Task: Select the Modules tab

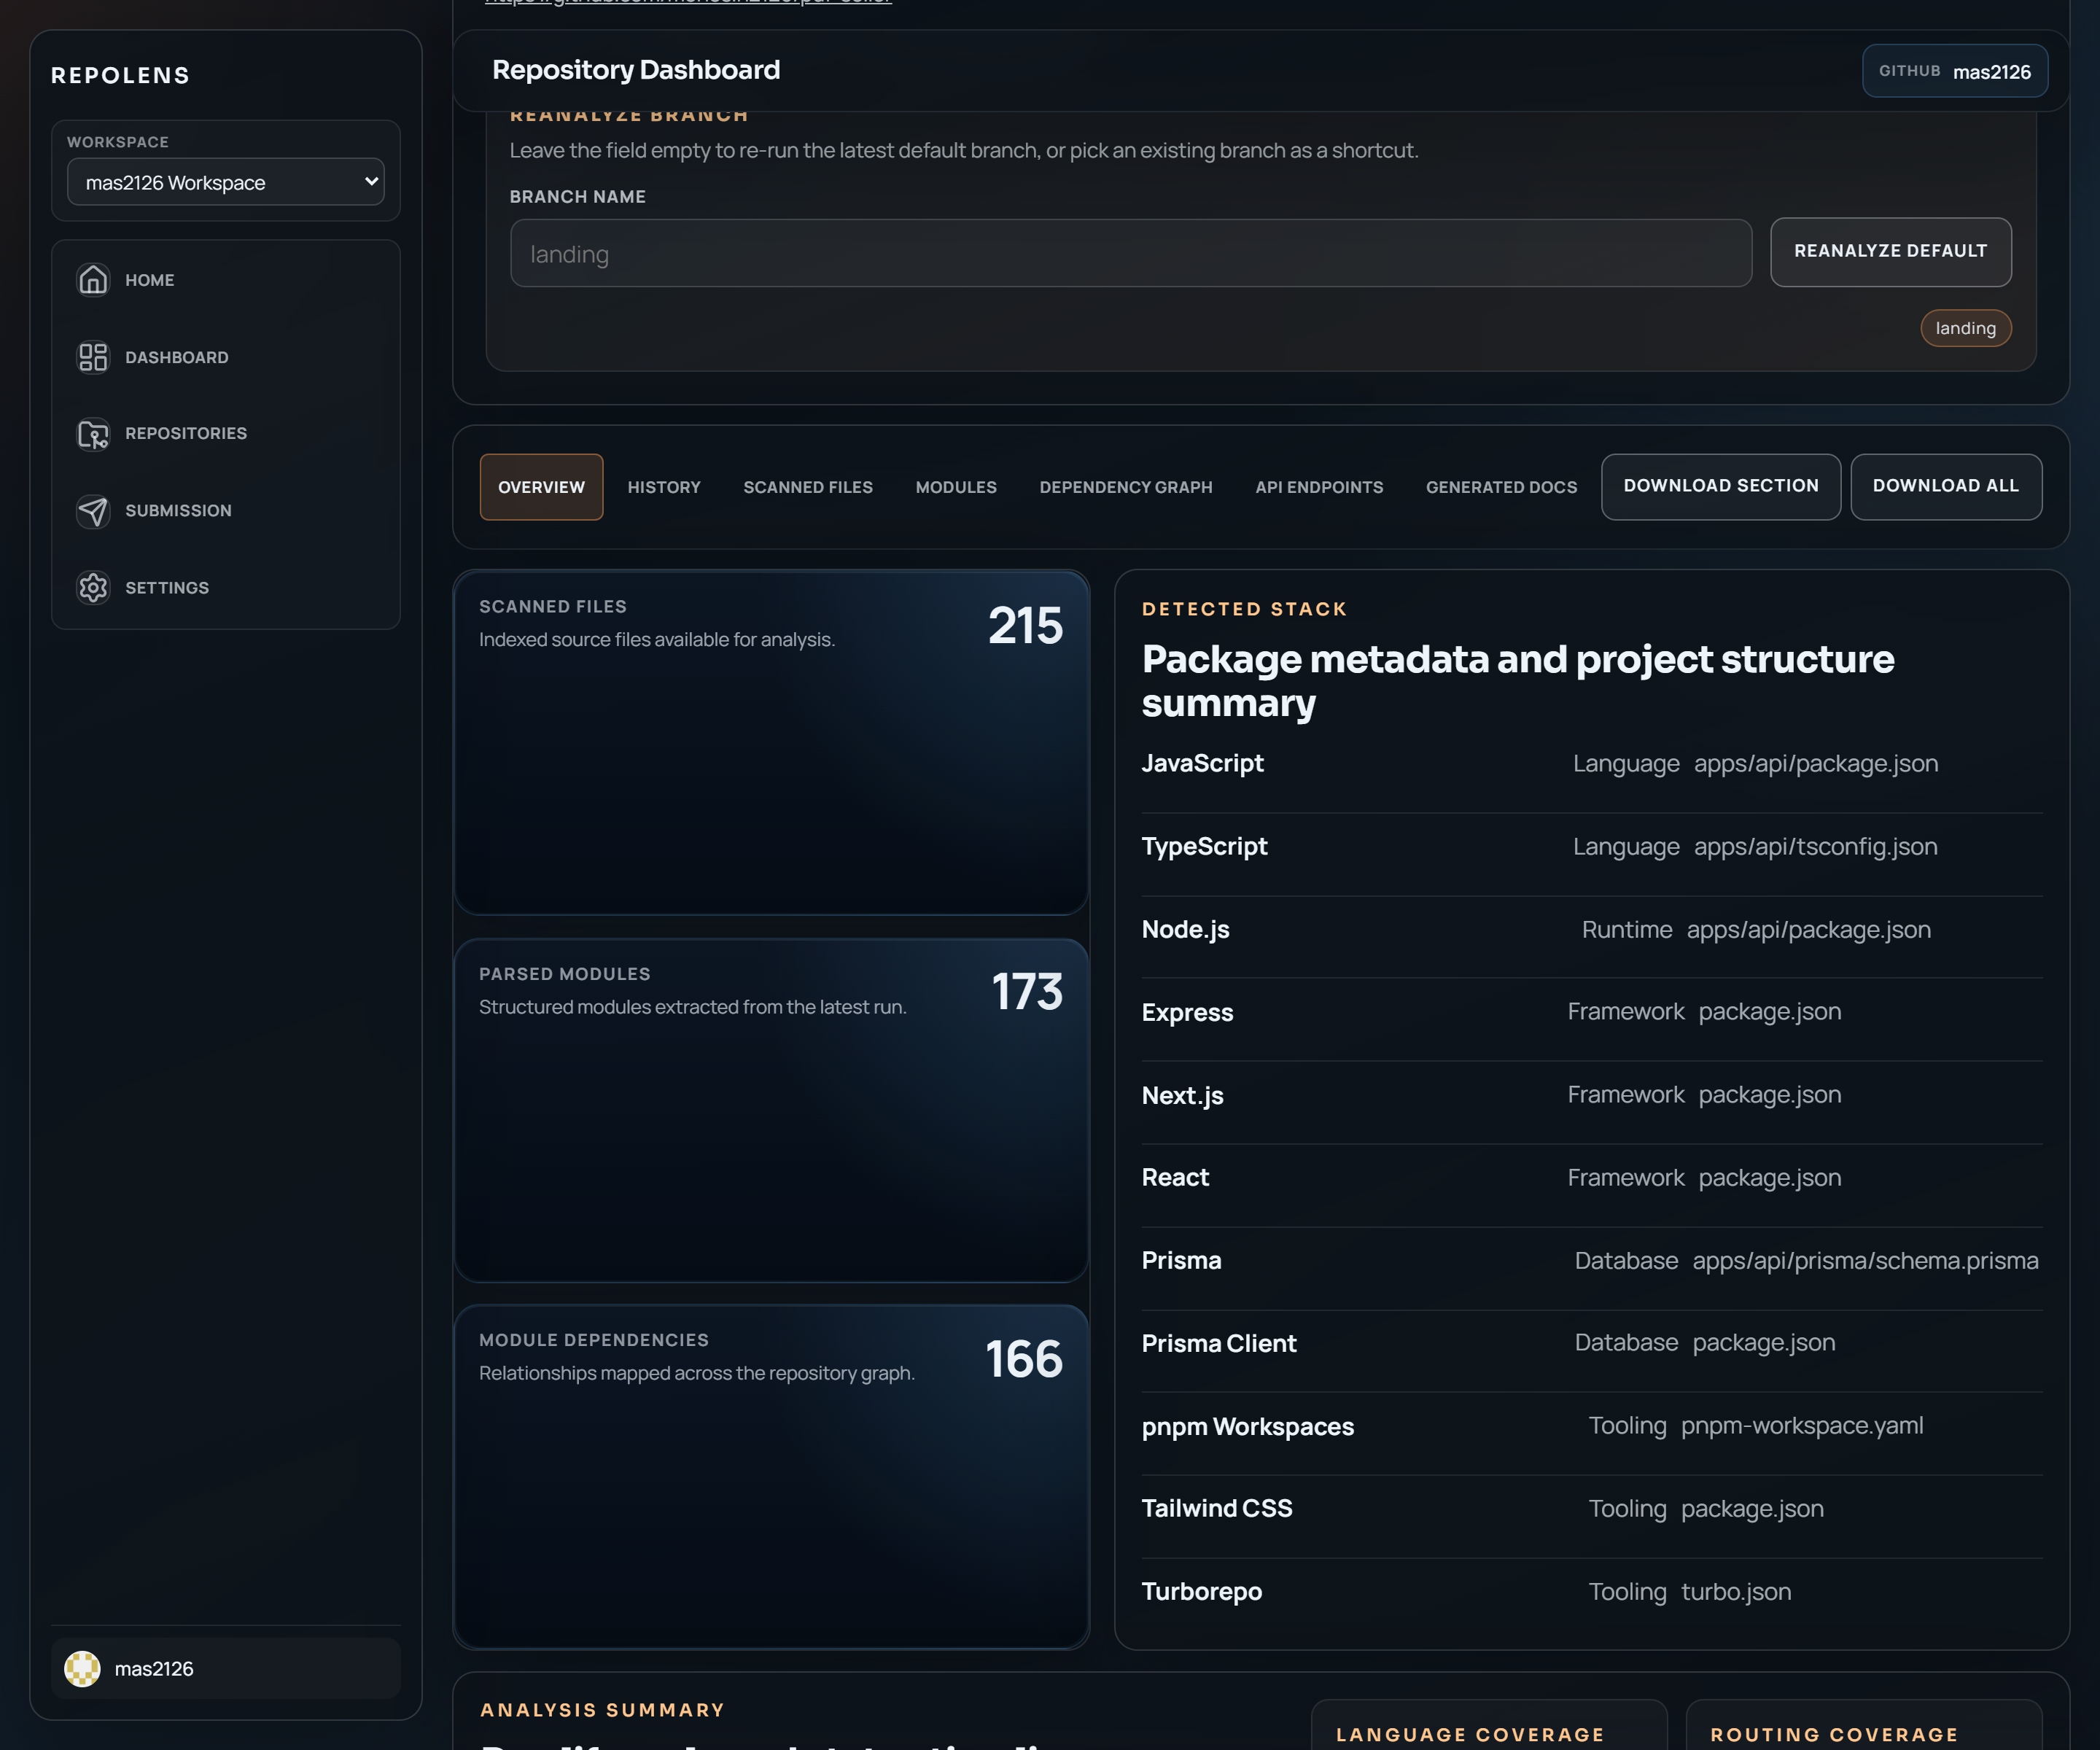Action: tap(956, 487)
